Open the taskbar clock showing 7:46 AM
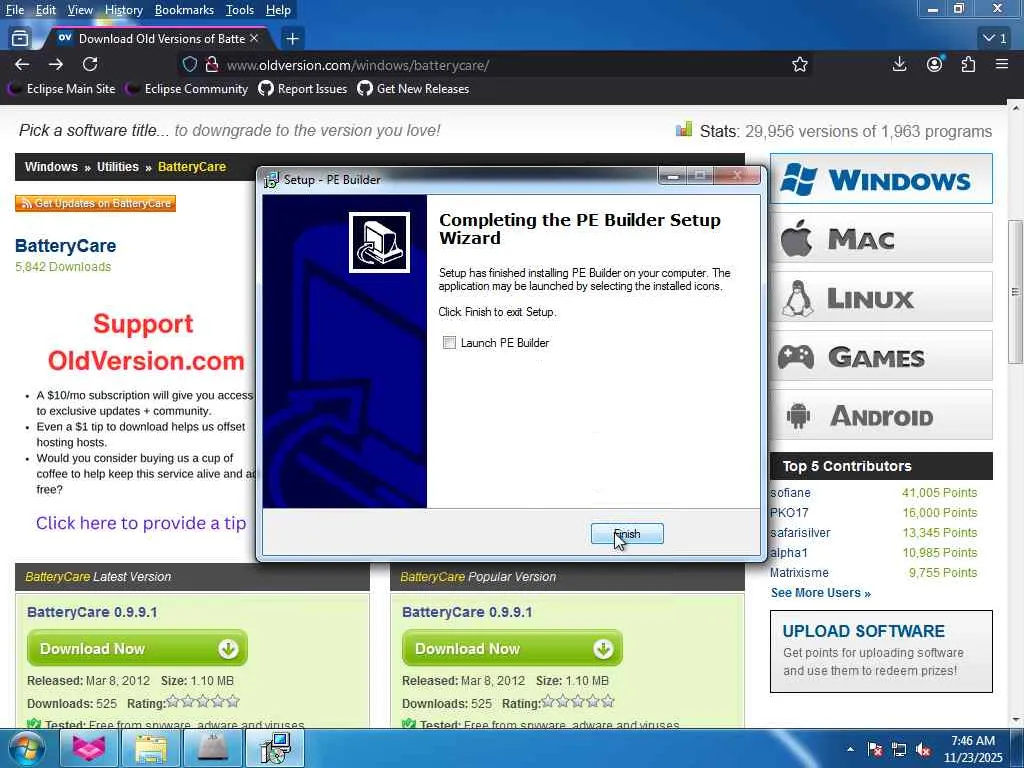 973,749
